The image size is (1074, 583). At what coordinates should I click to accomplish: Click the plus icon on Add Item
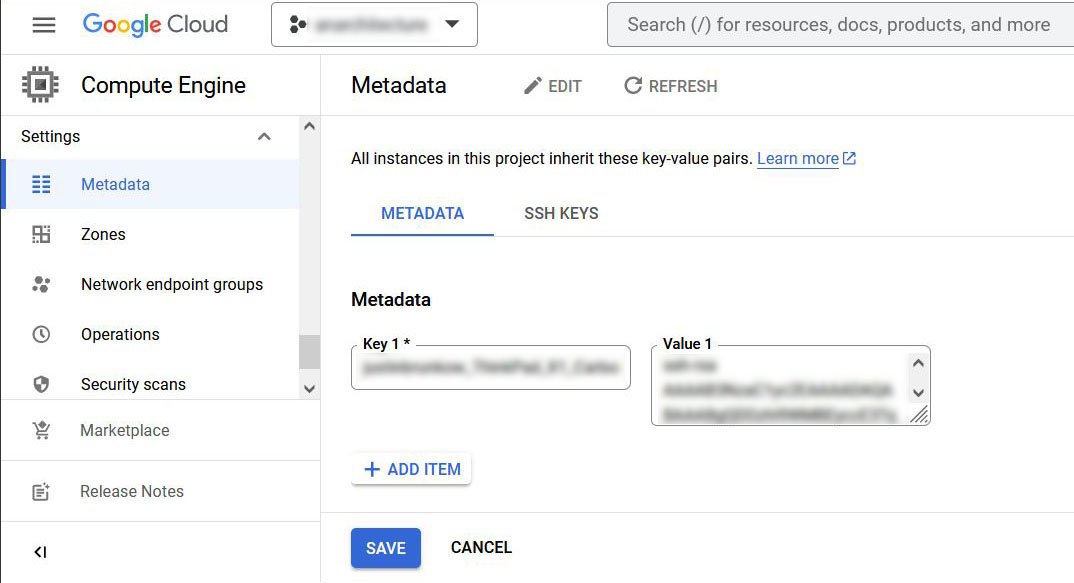point(372,469)
